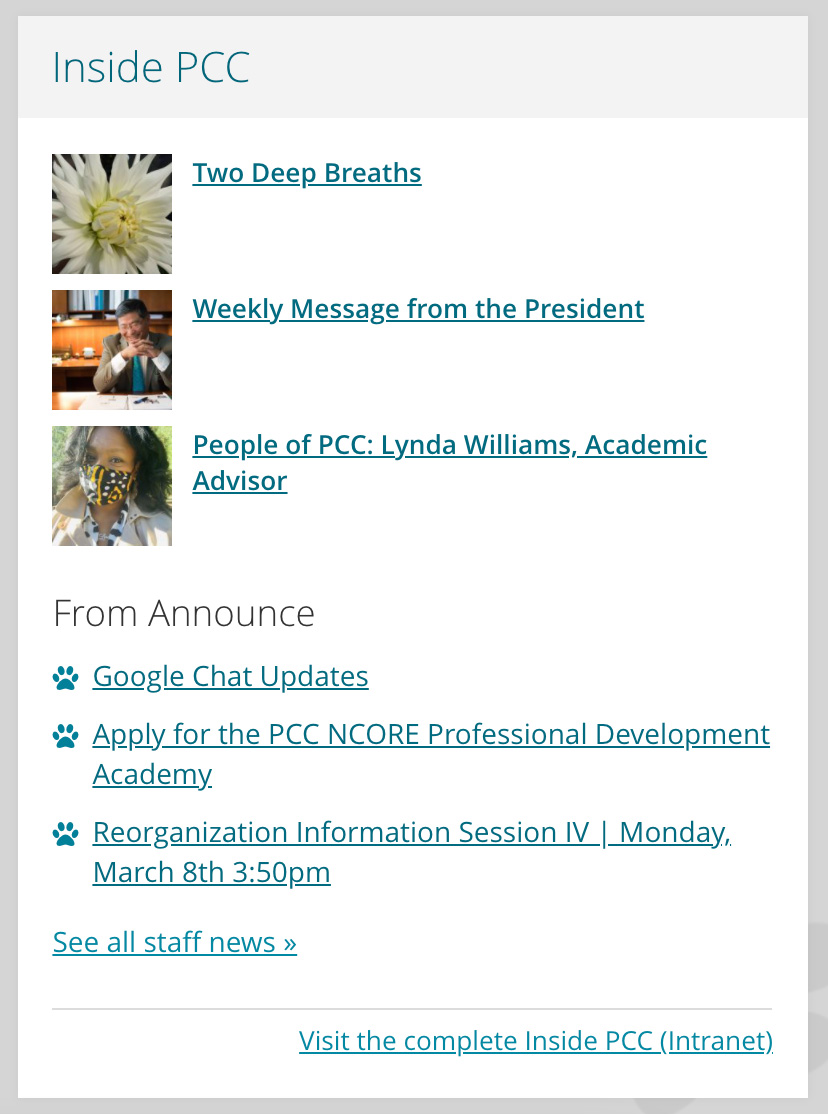Viewport: 828px width, 1114px height.
Task: Click the paw icon beside Google Chat Updates
Action: [65, 679]
